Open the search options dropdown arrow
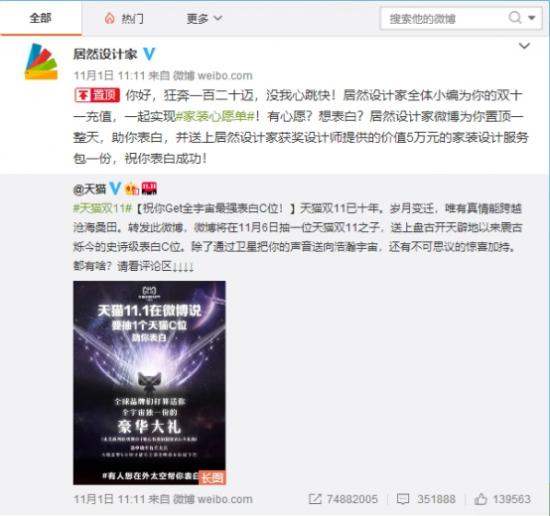The height and width of the screenshot is (516, 550). [x=532, y=17]
